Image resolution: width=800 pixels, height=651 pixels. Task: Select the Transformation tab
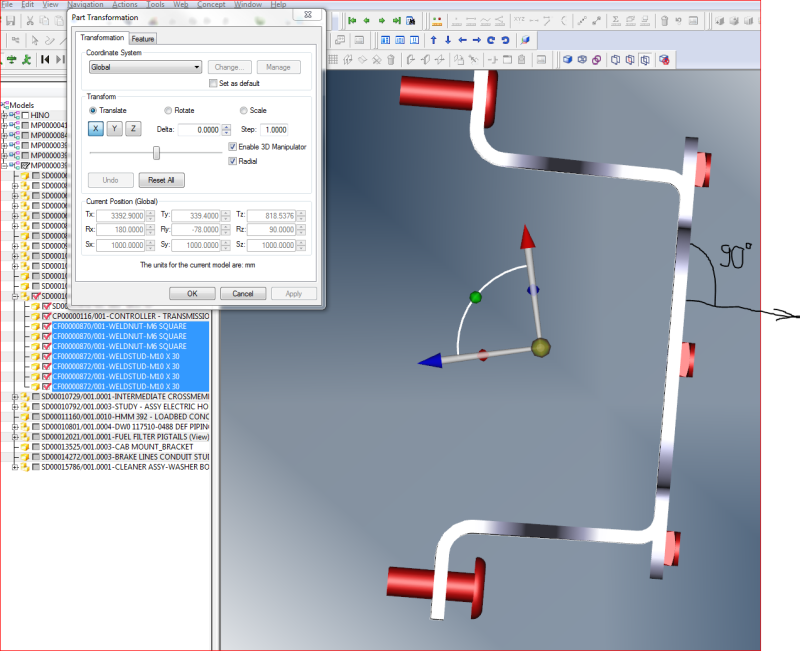102,38
